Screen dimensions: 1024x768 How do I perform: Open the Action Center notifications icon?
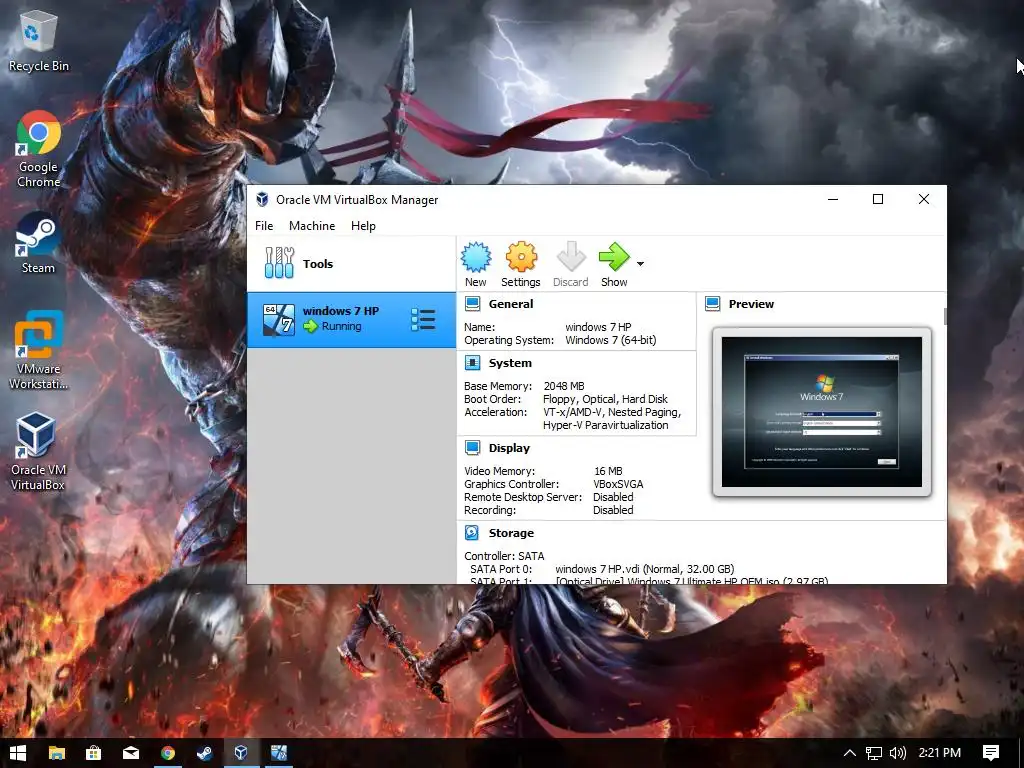tap(991, 753)
